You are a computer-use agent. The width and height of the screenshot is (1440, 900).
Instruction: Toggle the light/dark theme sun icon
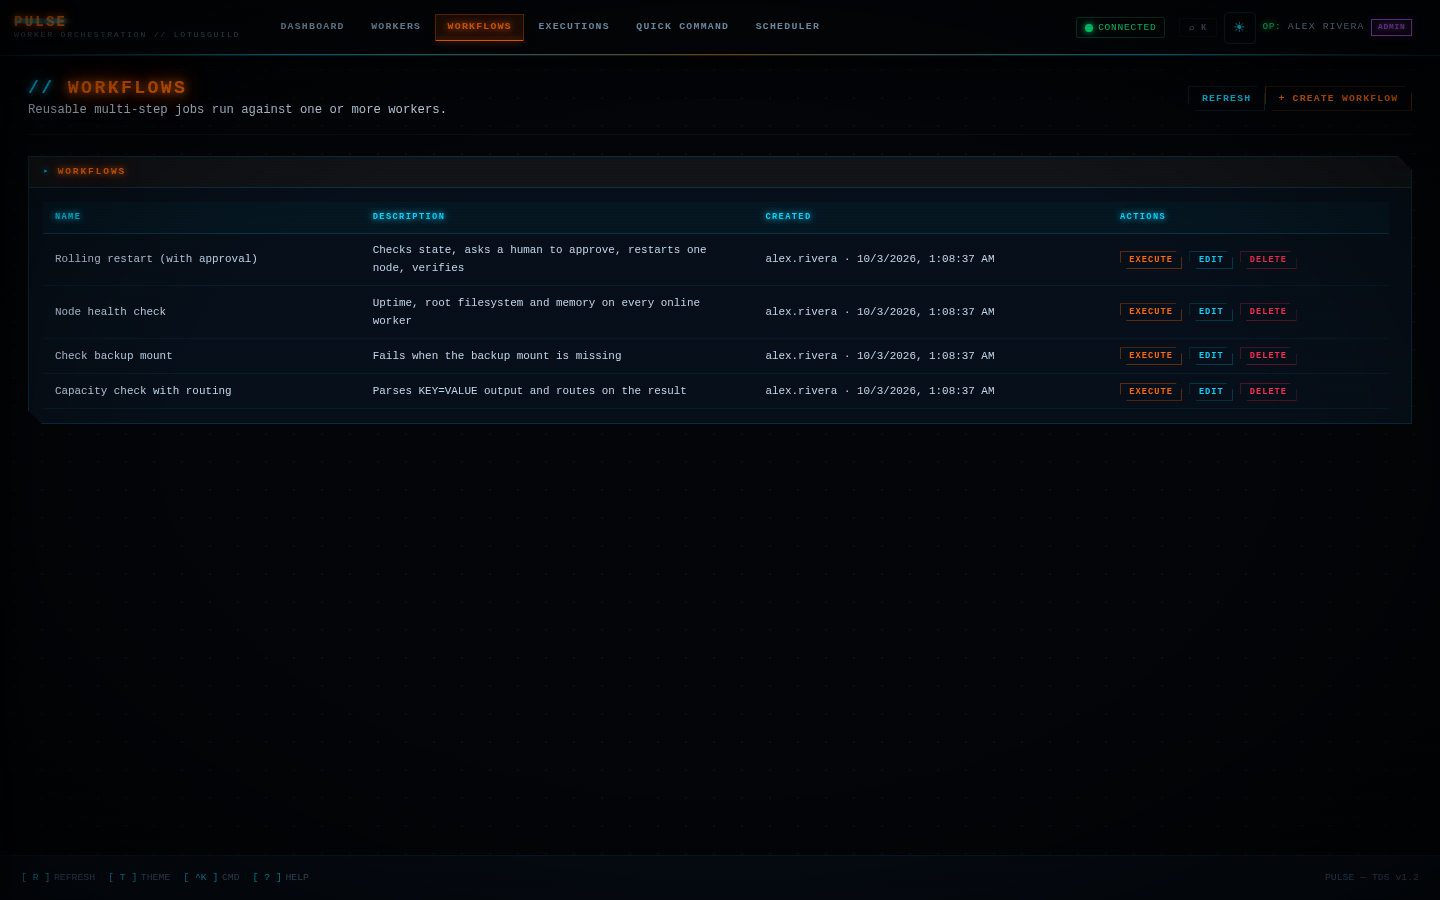1240,28
